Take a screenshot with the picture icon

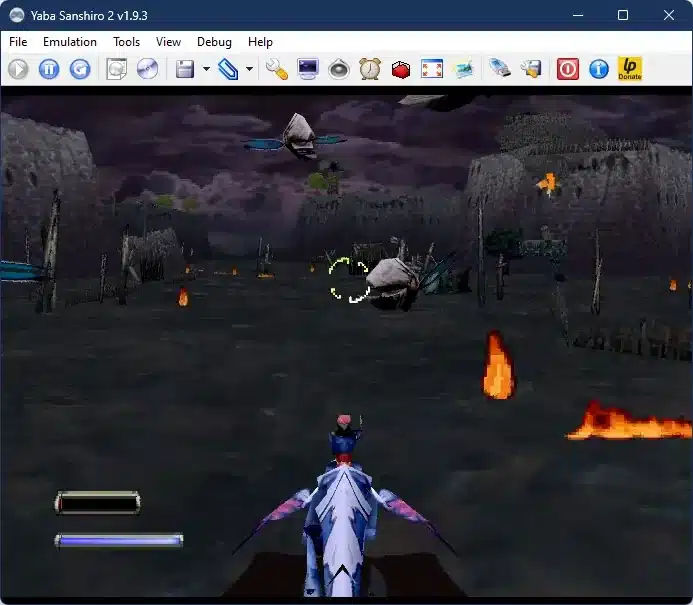pyautogui.click(x=464, y=69)
